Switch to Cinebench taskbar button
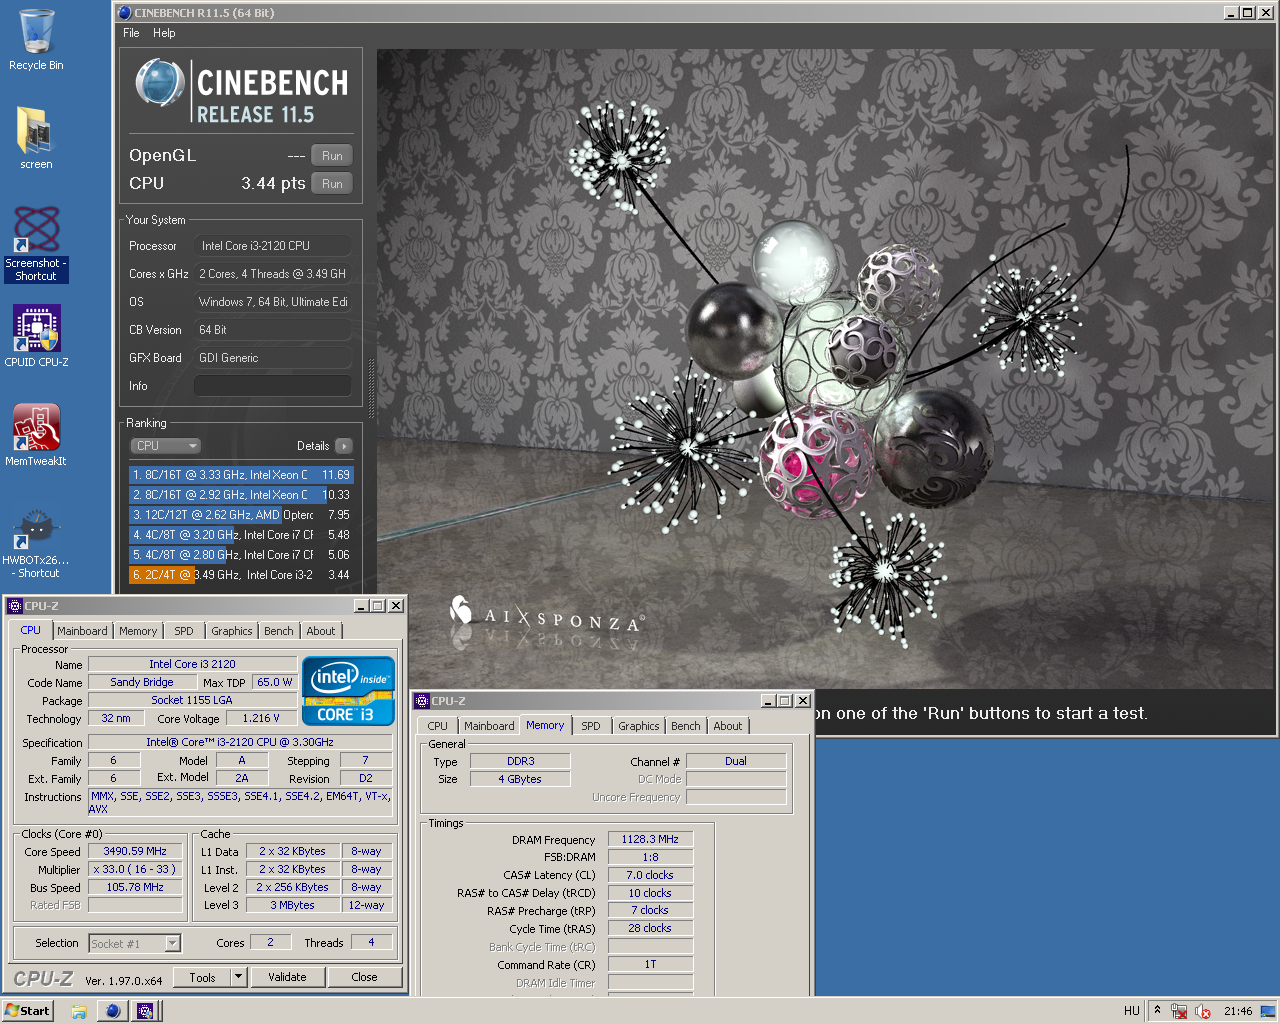 [113, 1011]
